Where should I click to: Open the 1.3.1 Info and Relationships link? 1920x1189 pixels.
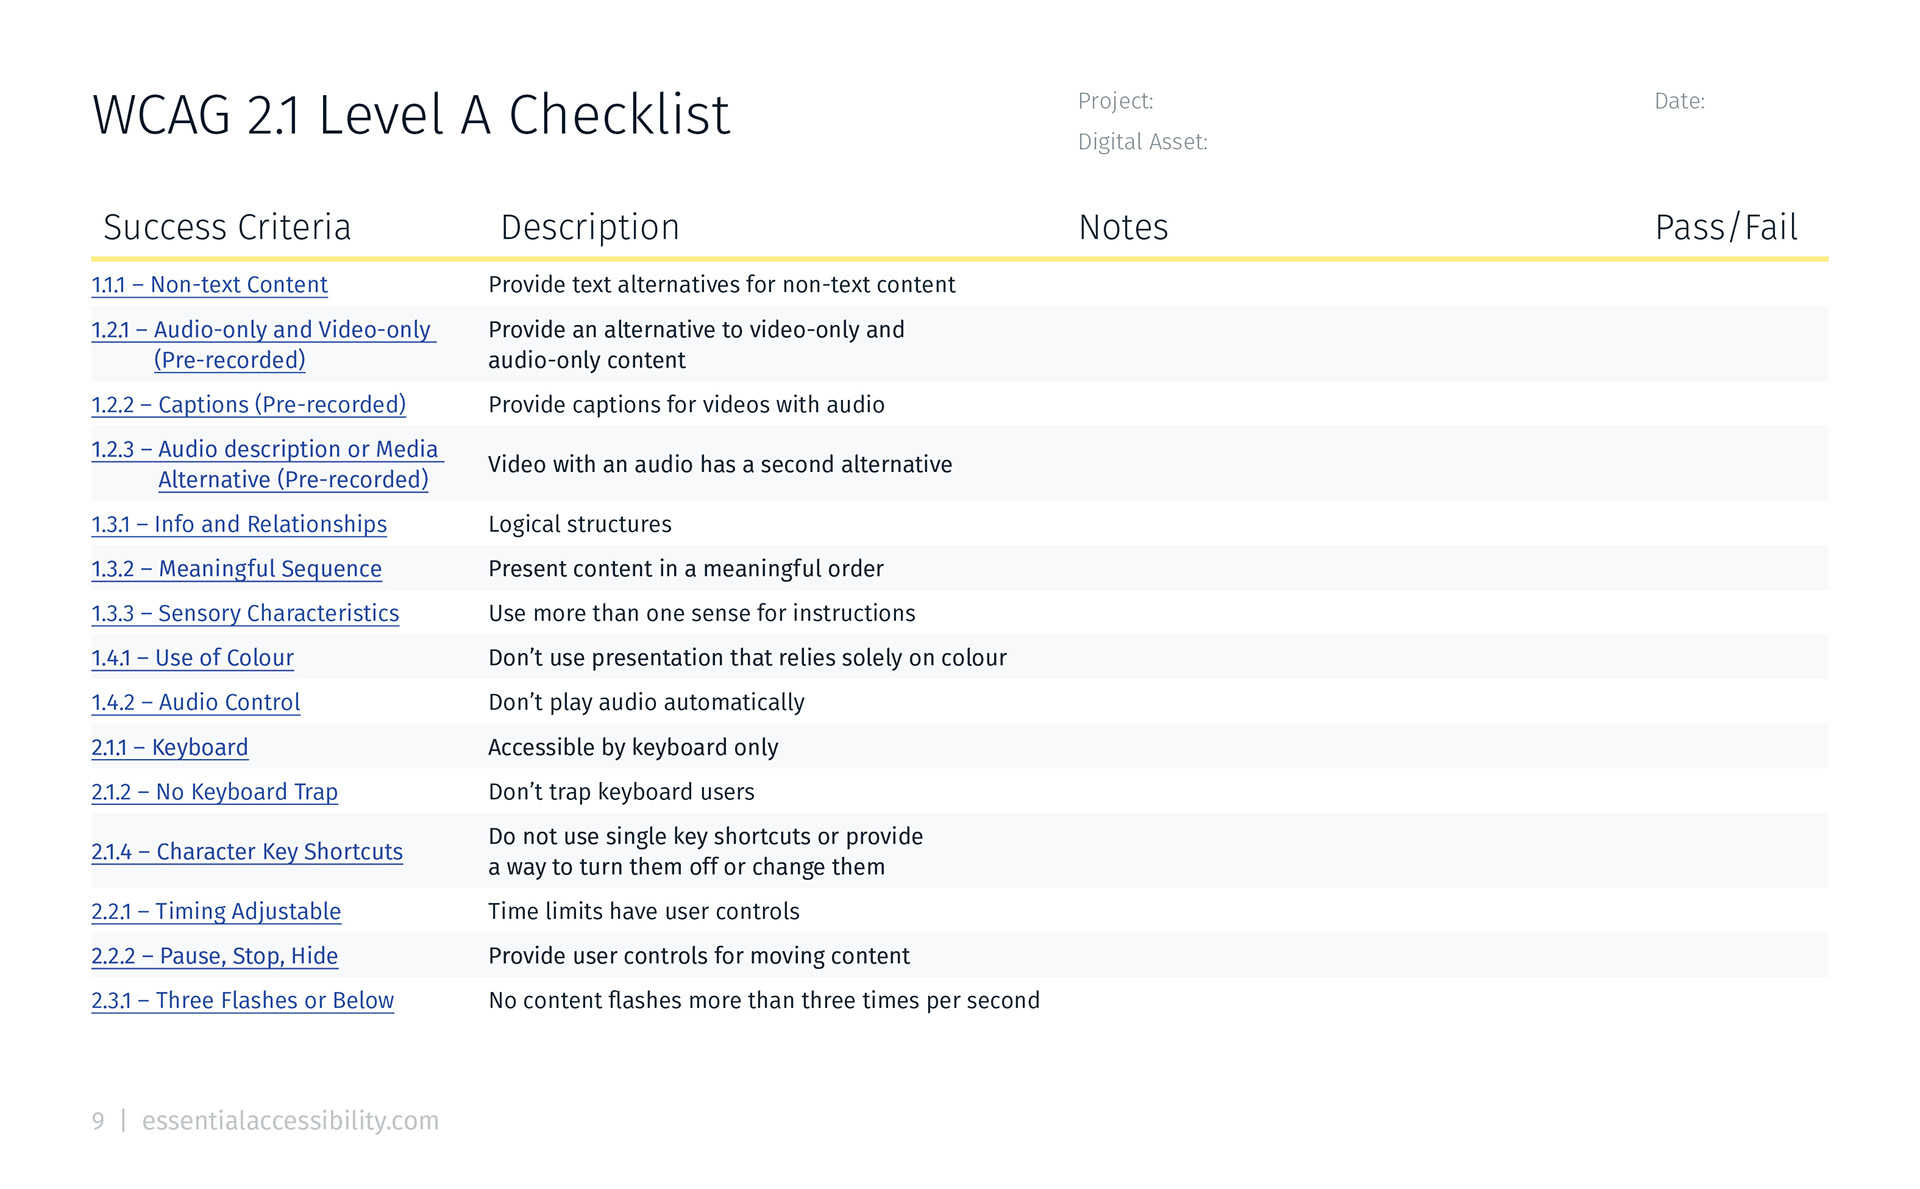[x=239, y=525]
